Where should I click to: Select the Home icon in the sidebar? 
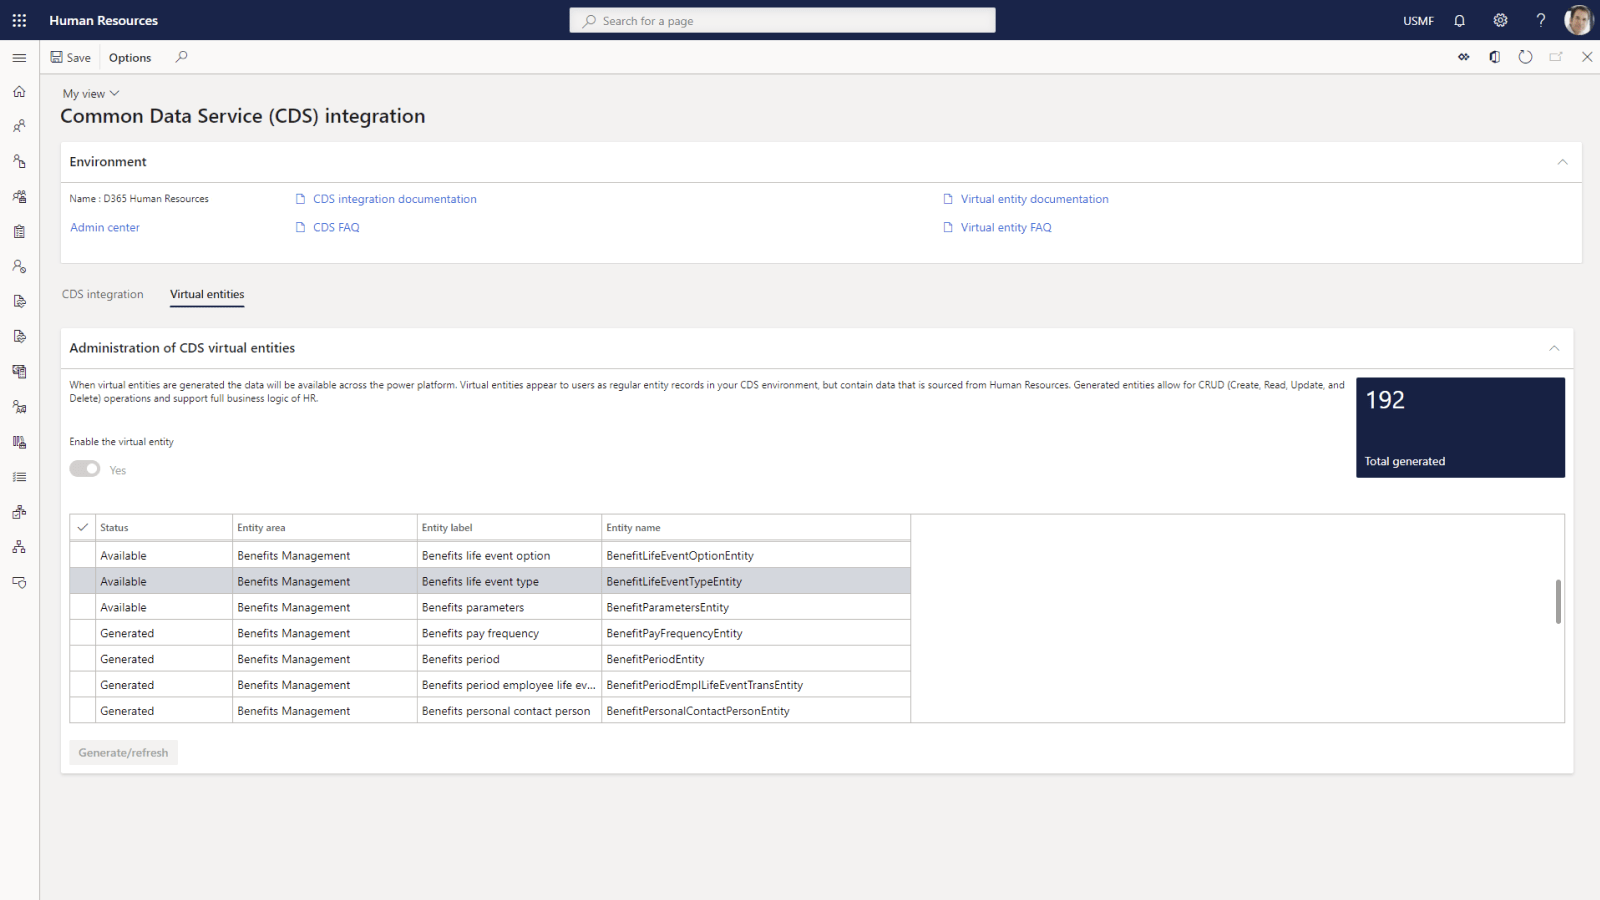(x=19, y=91)
